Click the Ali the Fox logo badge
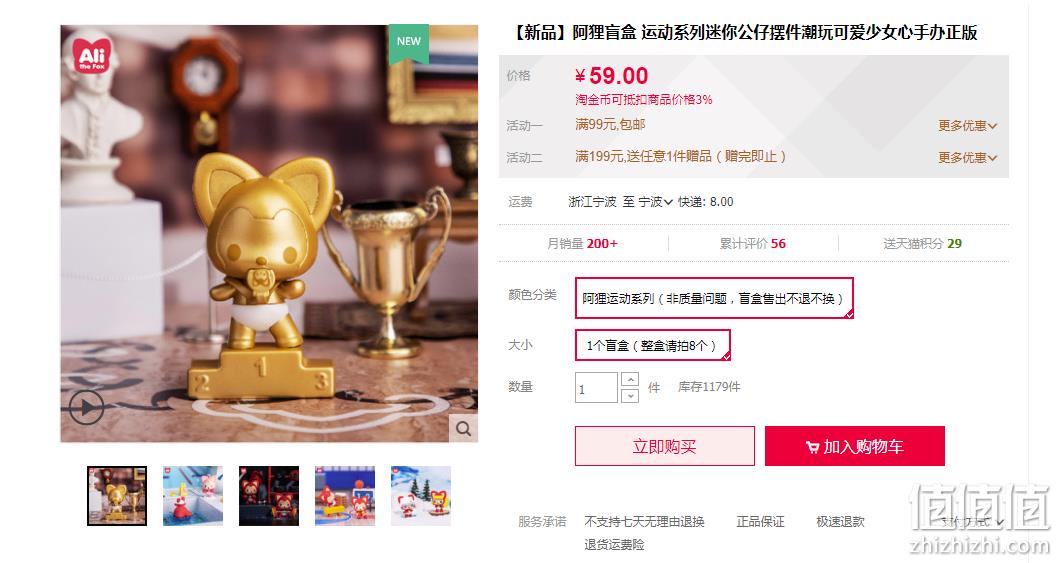This screenshot has height=563, width=1059. click(93, 55)
